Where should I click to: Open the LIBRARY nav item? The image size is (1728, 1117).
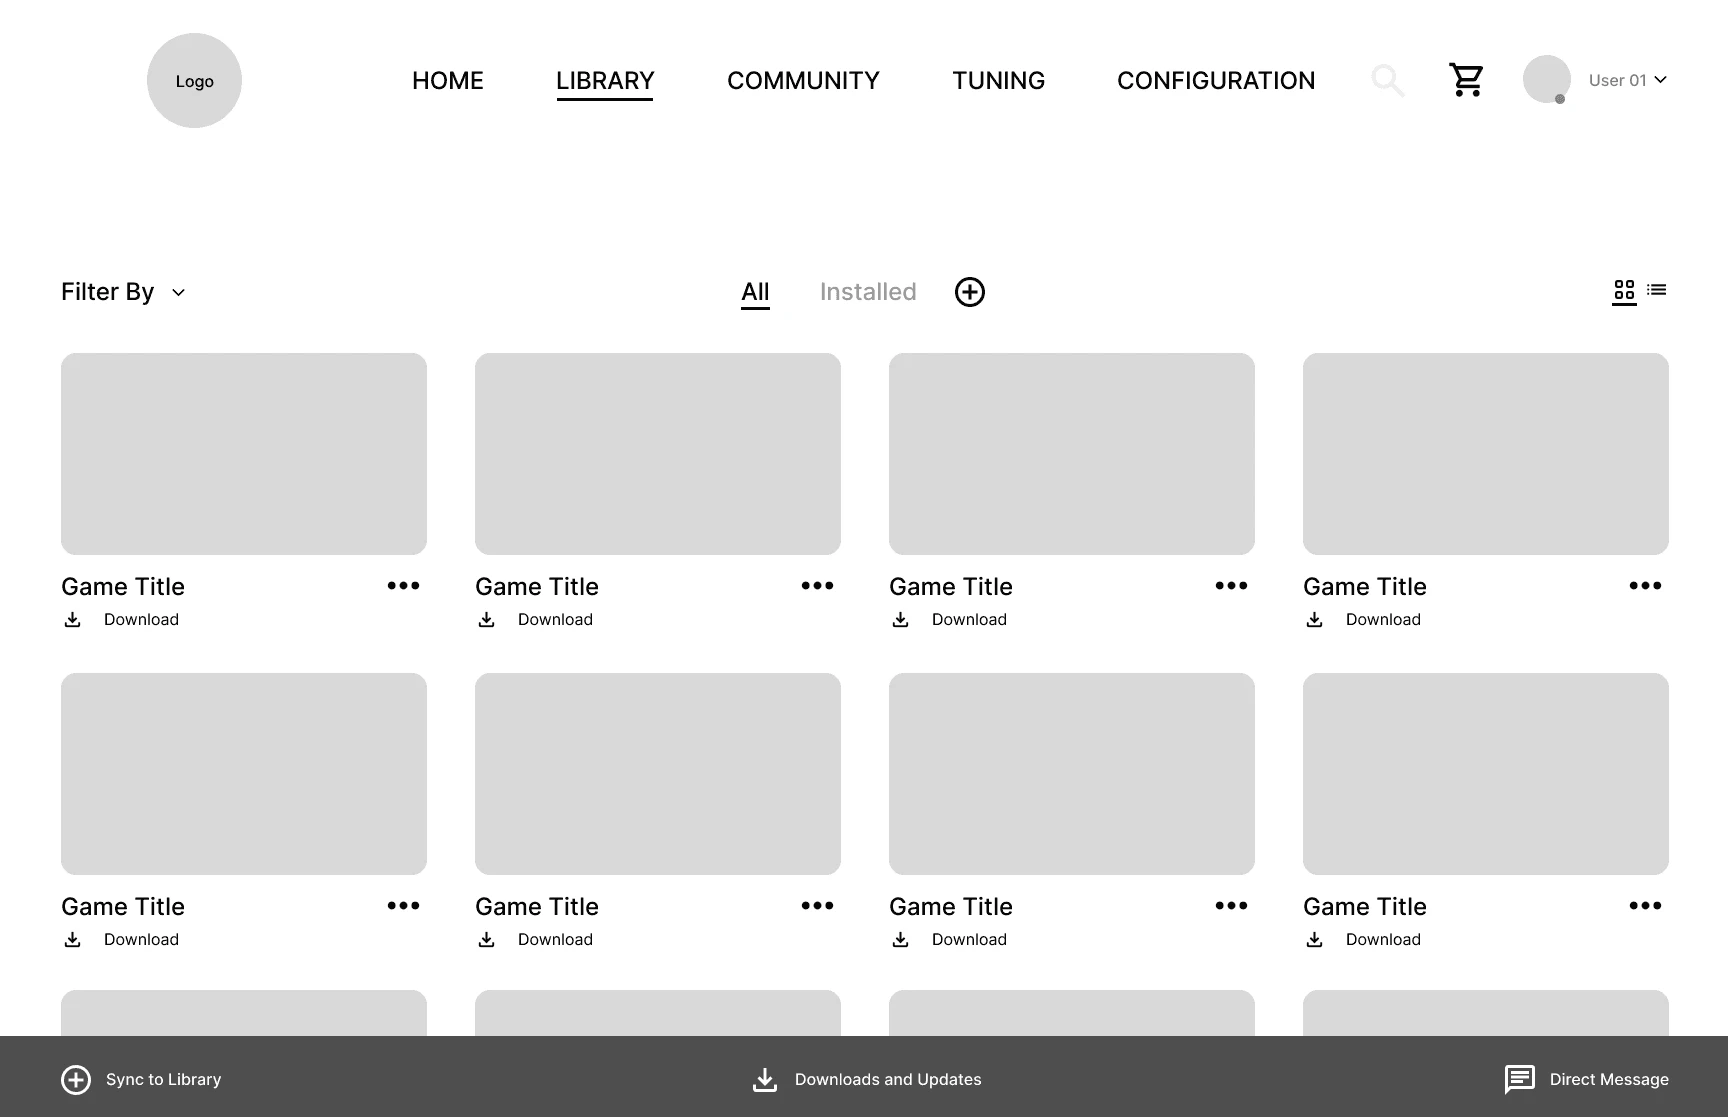605,80
